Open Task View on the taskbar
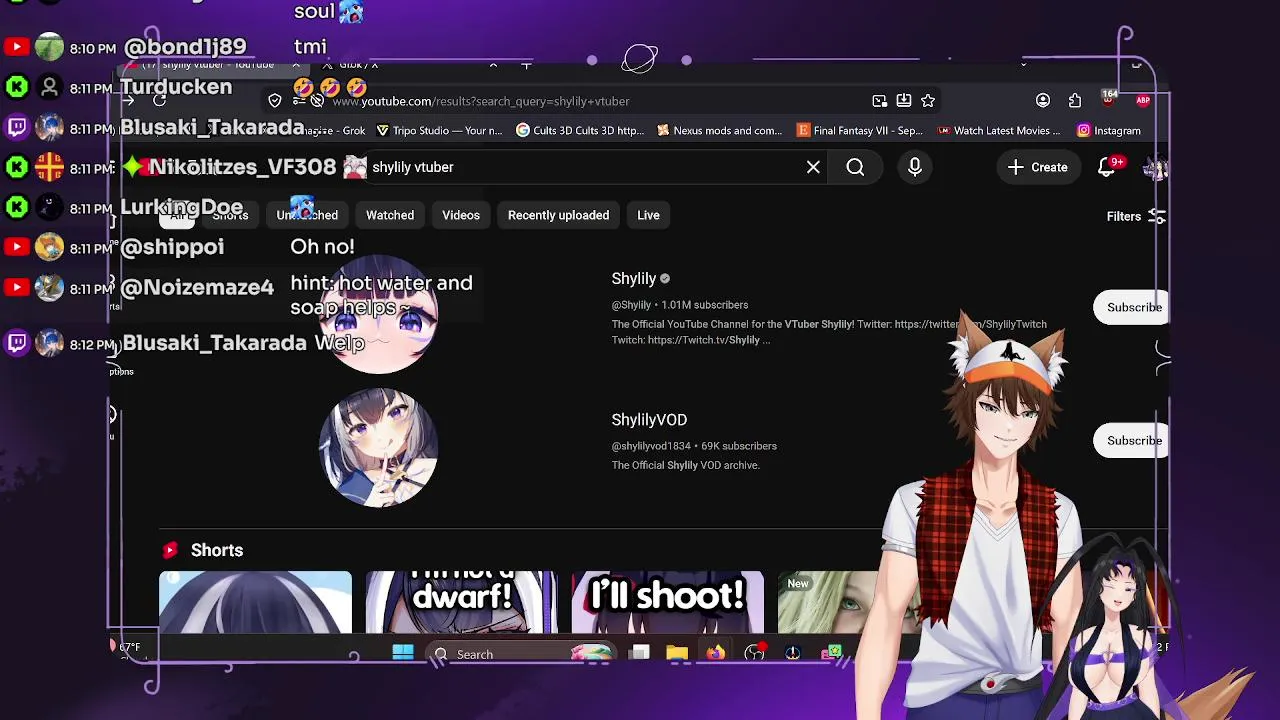Image resolution: width=1280 pixels, height=720 pixels. tap(640, 653)
